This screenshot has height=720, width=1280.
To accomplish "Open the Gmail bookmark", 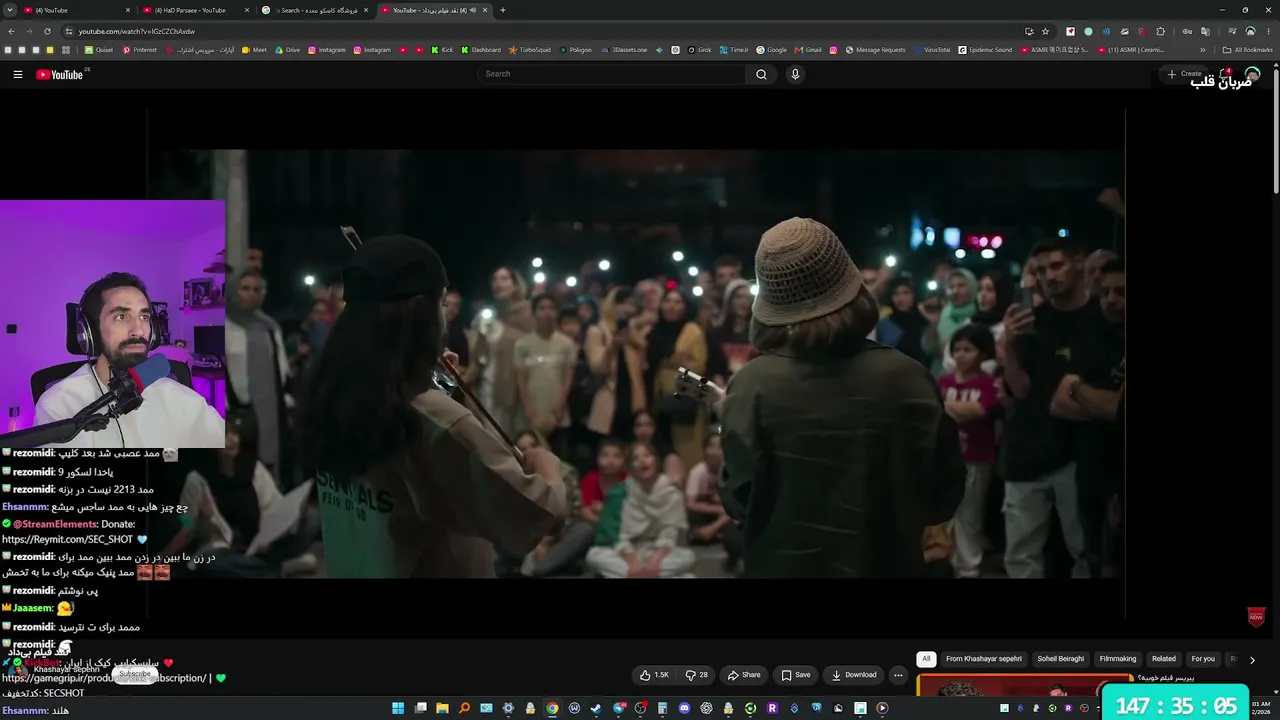I will (808, 50).
